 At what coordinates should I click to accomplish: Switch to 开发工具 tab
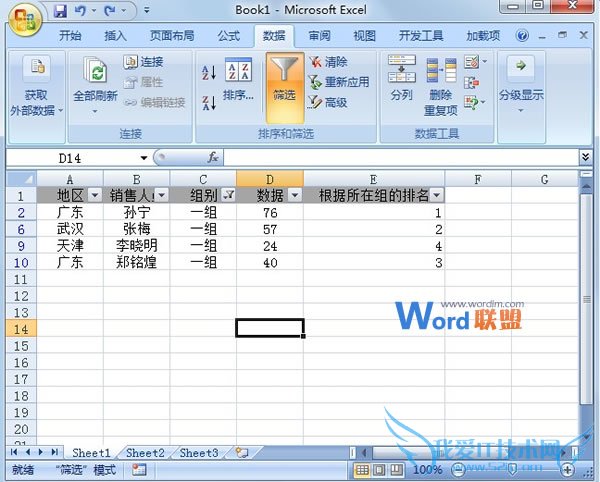click(x=421, y=36)
